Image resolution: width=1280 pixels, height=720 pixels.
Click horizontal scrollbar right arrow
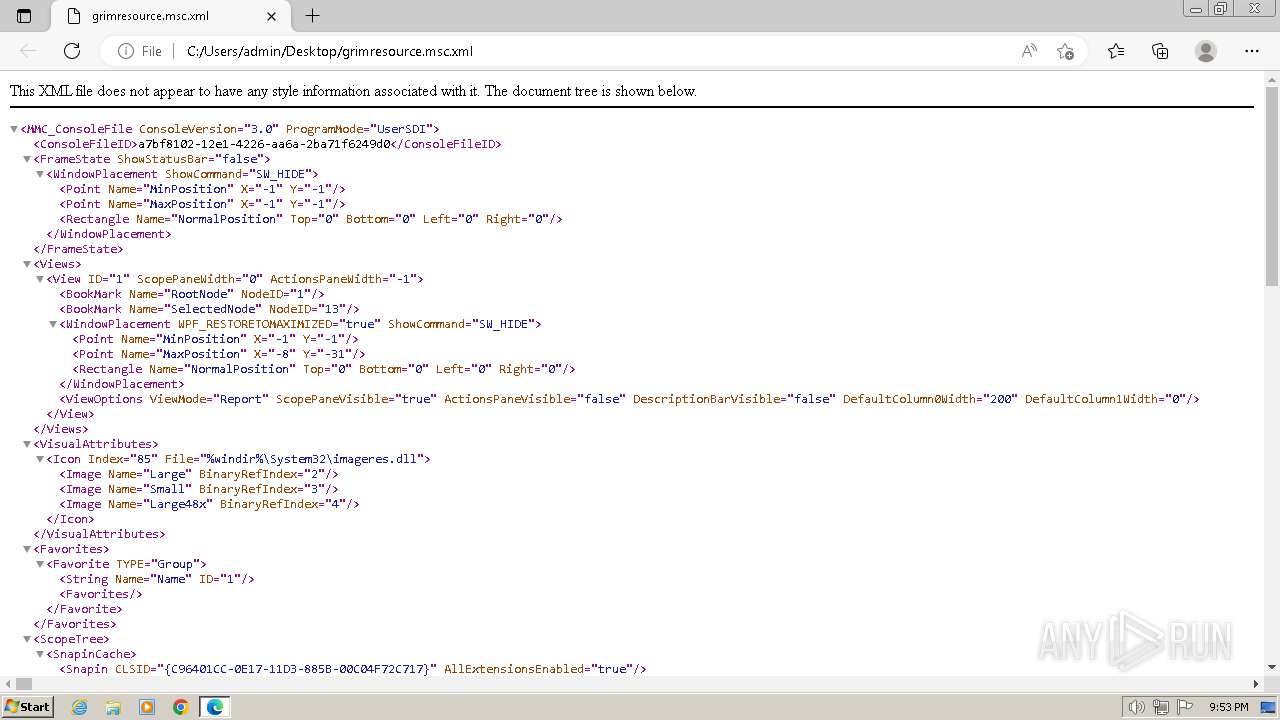1256,684
